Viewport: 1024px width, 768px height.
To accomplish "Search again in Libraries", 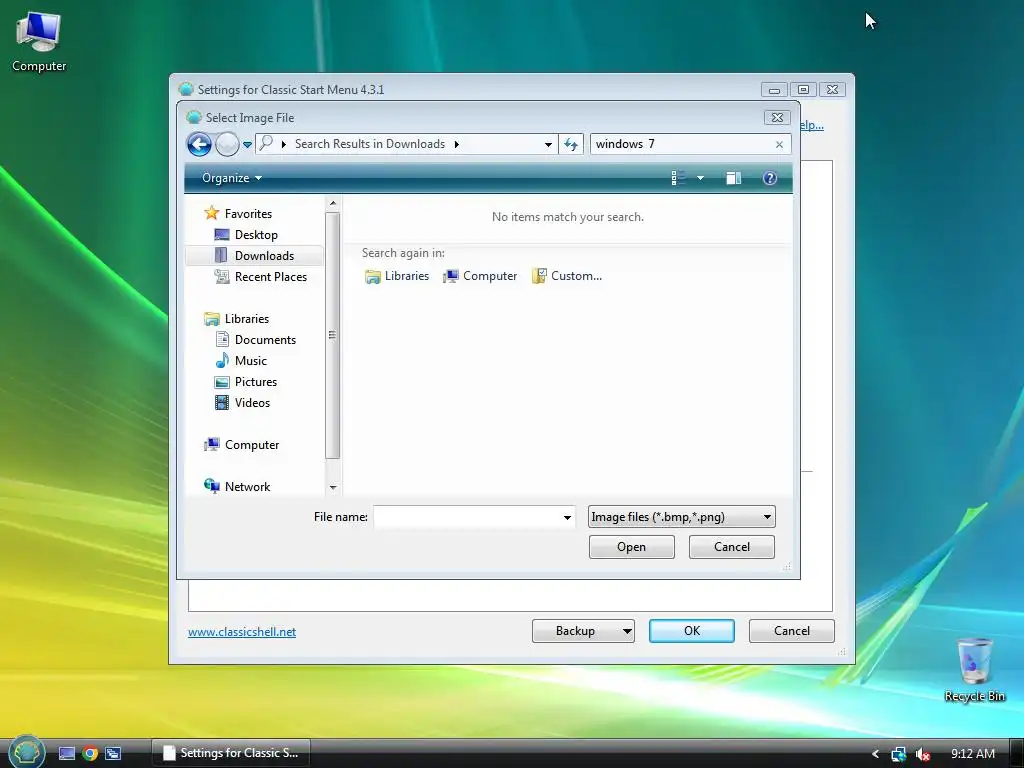I will pos(397,276).
